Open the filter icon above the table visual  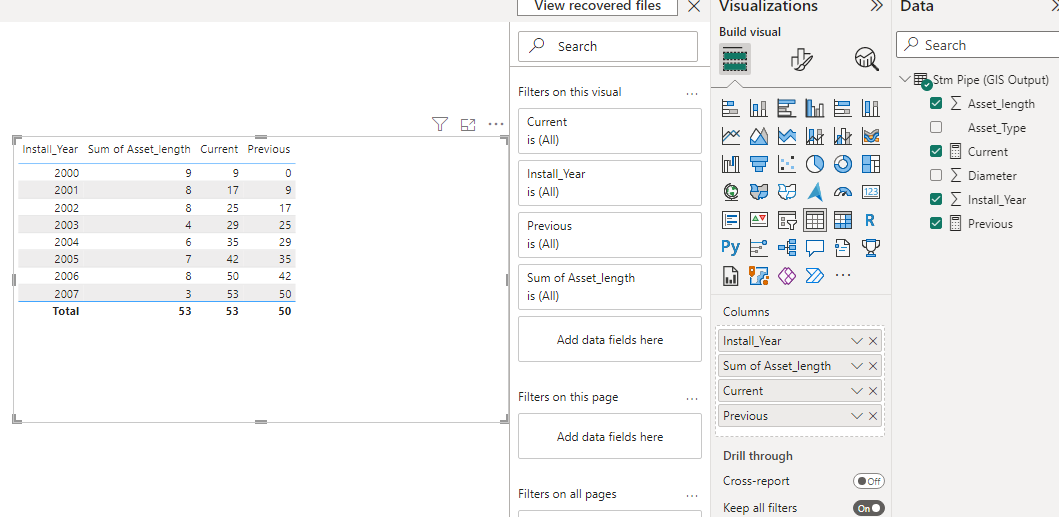pos(440,124)
